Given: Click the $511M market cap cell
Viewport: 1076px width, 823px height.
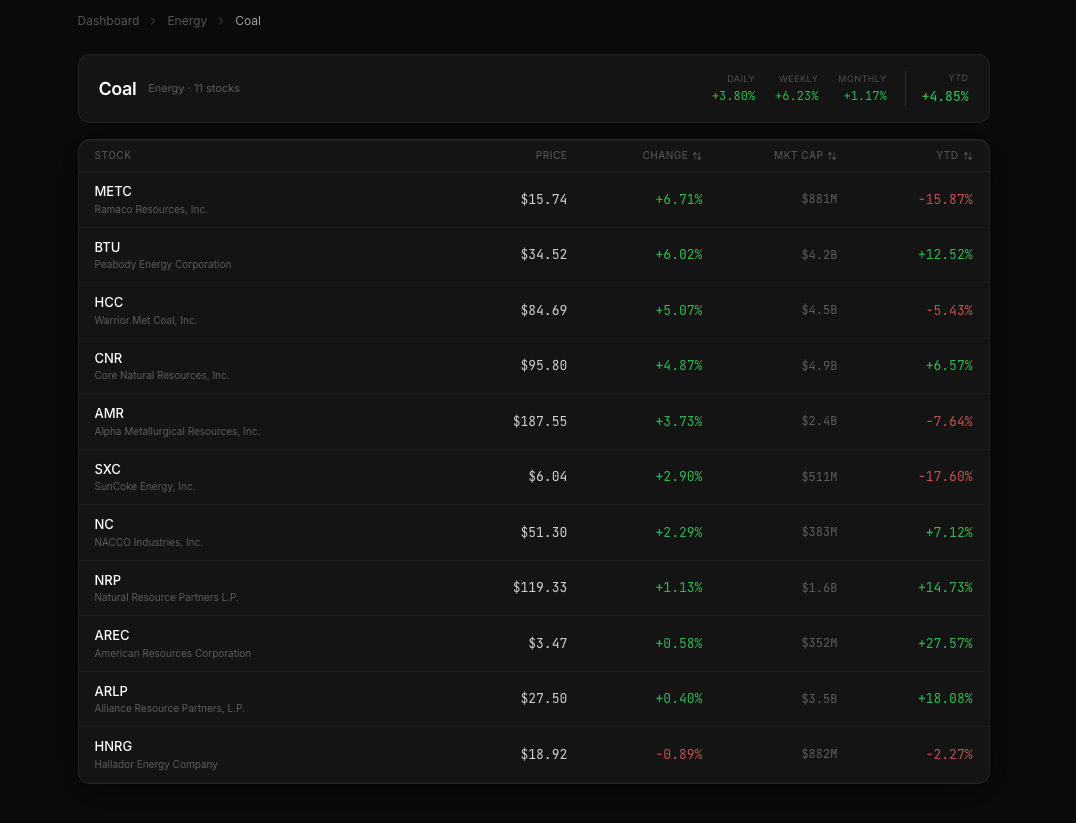Looking at the screenshot, I should (819, 476).
